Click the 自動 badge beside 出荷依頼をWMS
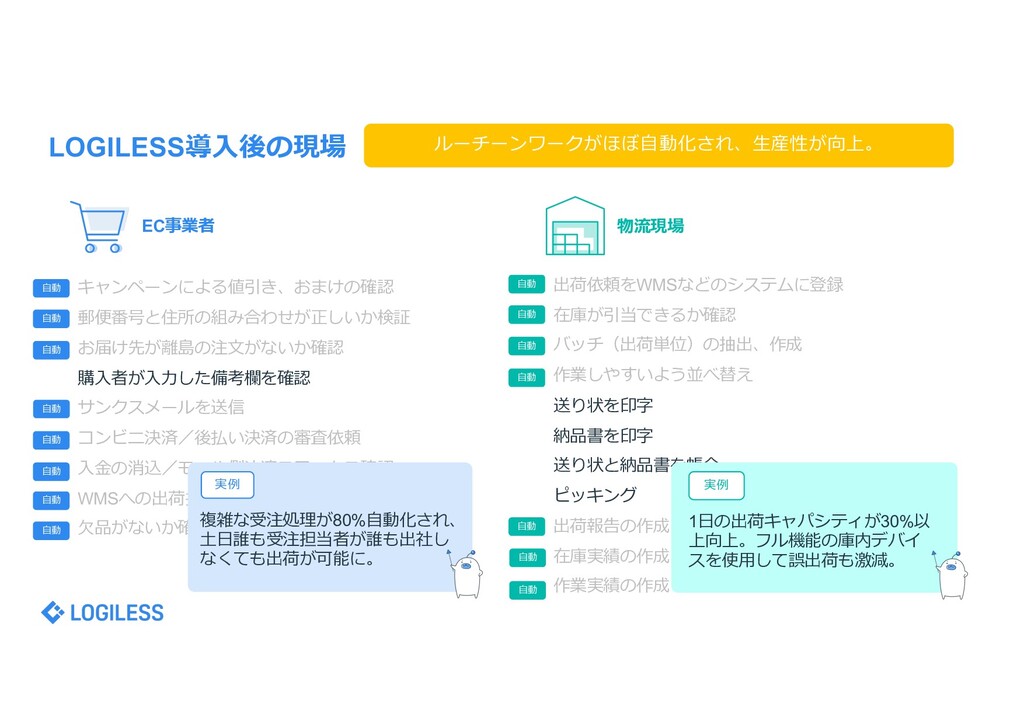This screenshot has height=724, width=1024. click(x=527, y=284)
